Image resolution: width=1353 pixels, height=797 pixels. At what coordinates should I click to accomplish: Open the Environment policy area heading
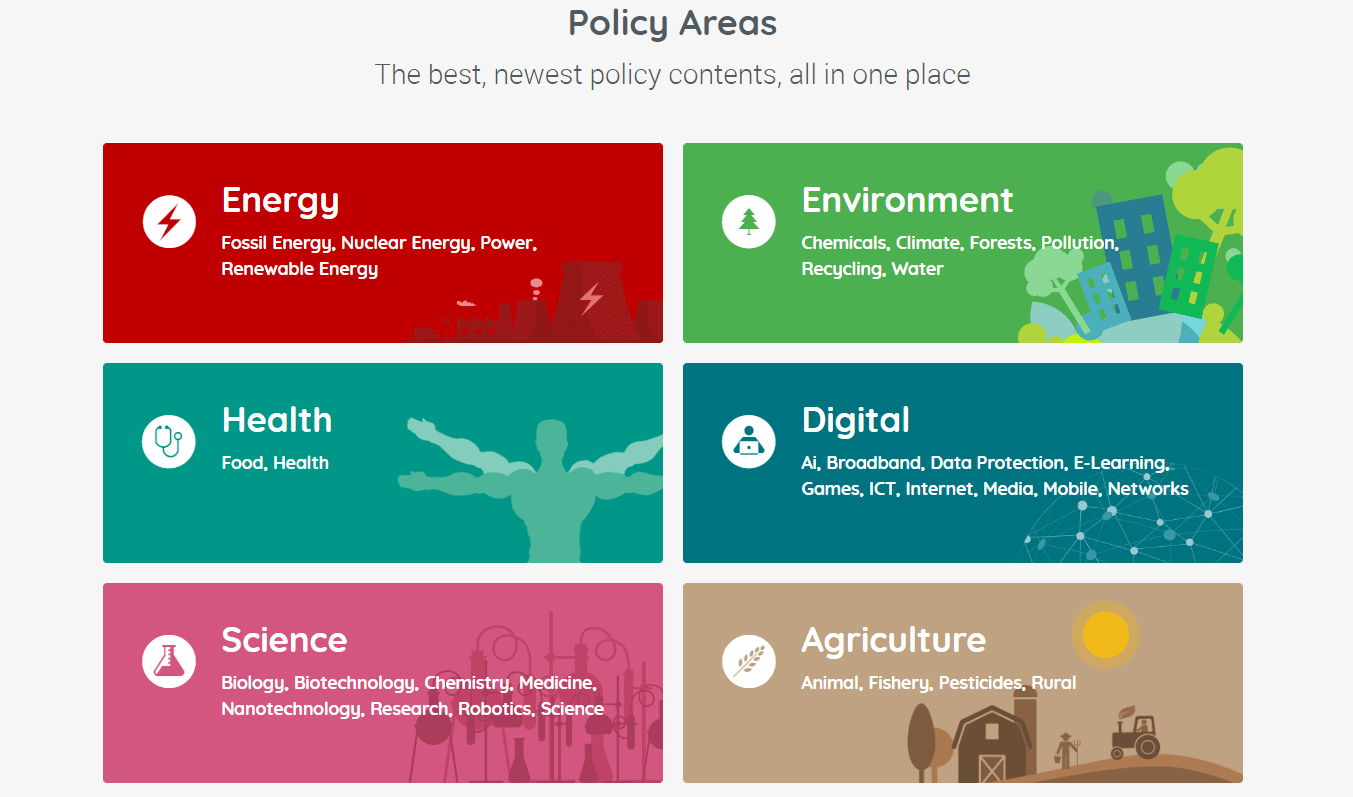[x=907, y=200]
